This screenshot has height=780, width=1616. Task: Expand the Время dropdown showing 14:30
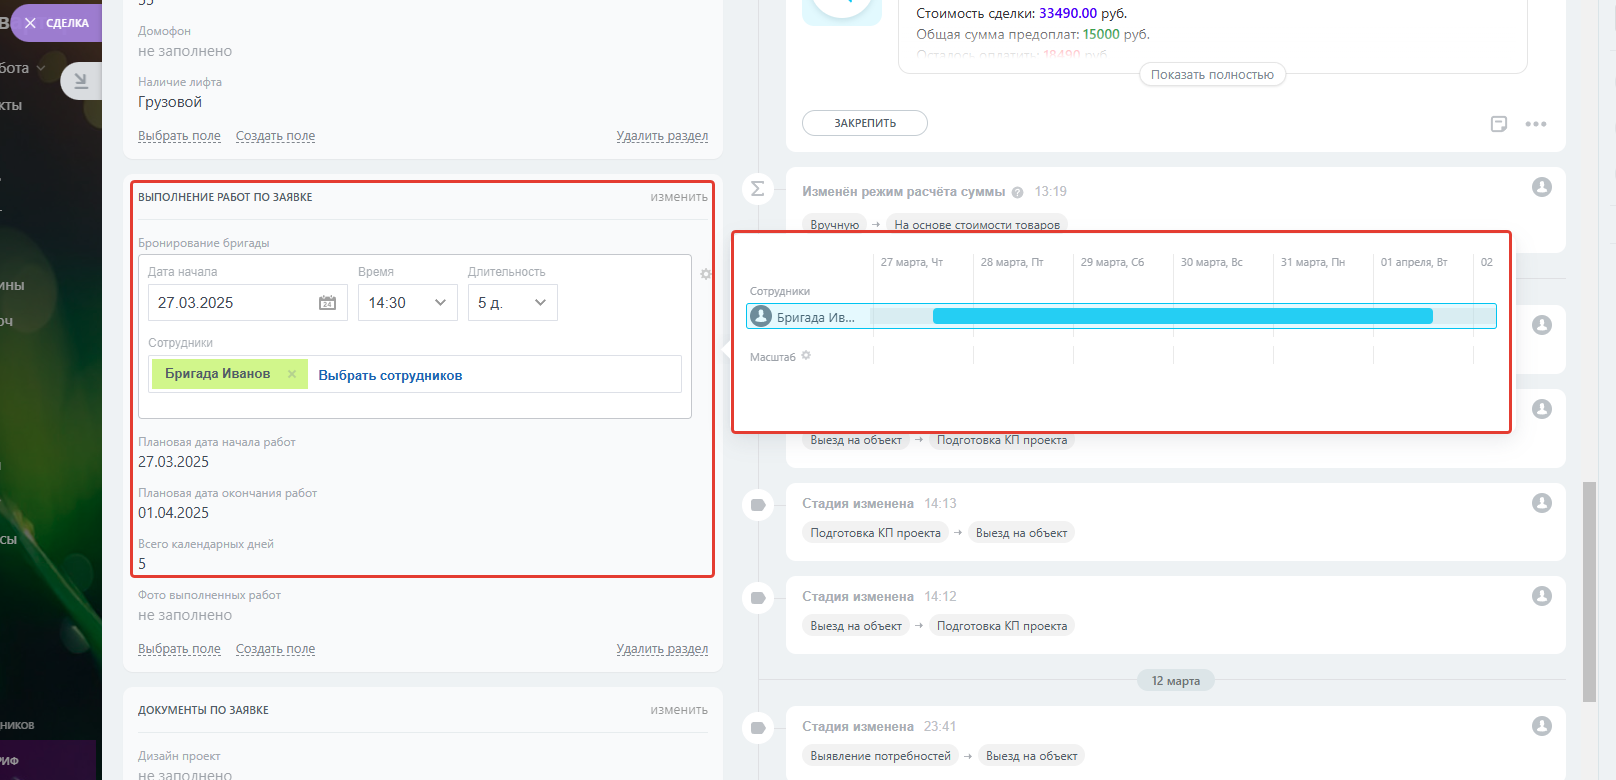(x=407, y=303)
